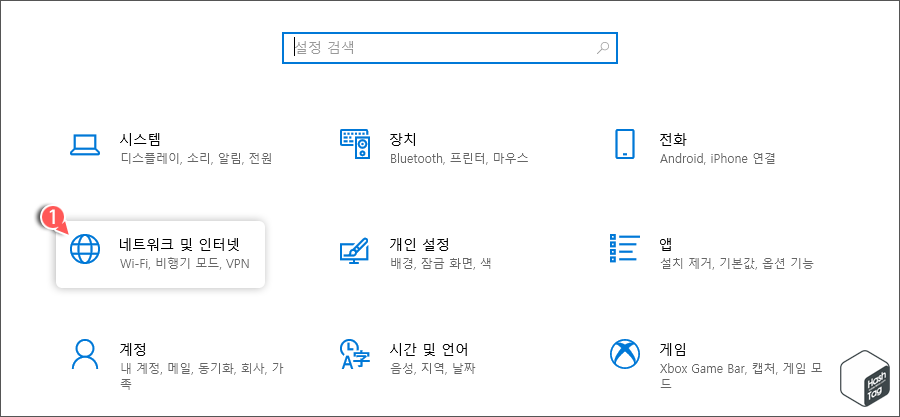
Task: Open the 시간 및 언어 title
Action: [x=429, y=349]
